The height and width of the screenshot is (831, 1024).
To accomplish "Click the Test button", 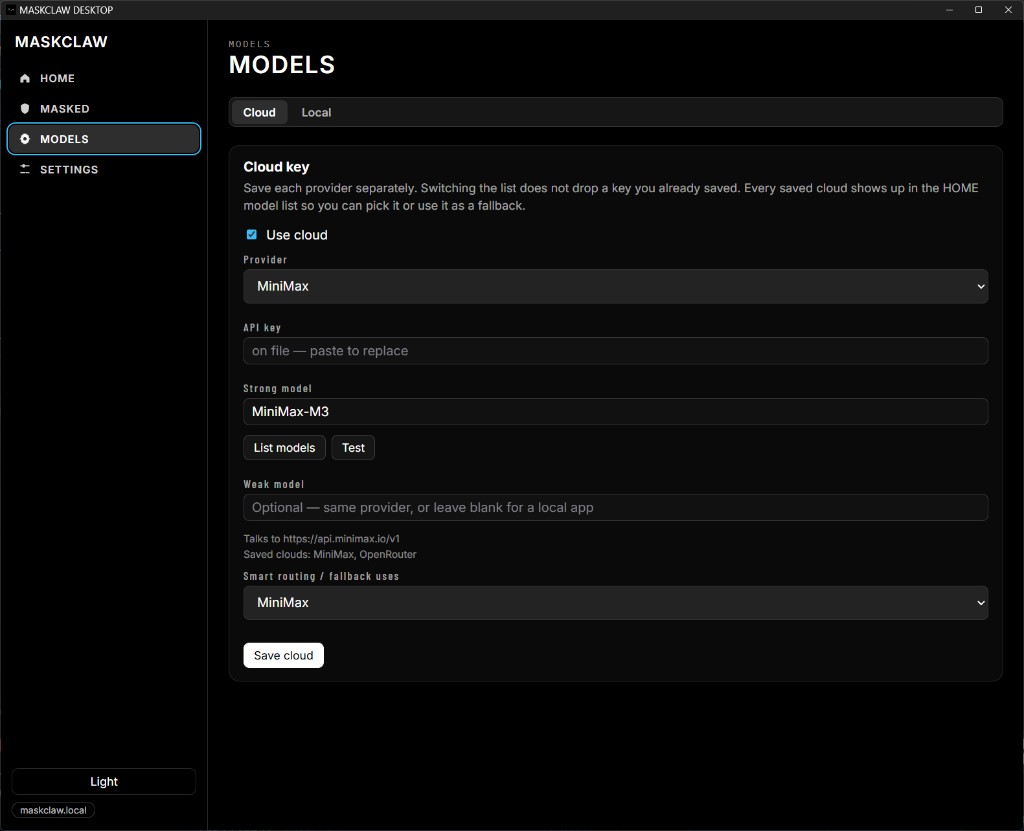I will point(353,448).
